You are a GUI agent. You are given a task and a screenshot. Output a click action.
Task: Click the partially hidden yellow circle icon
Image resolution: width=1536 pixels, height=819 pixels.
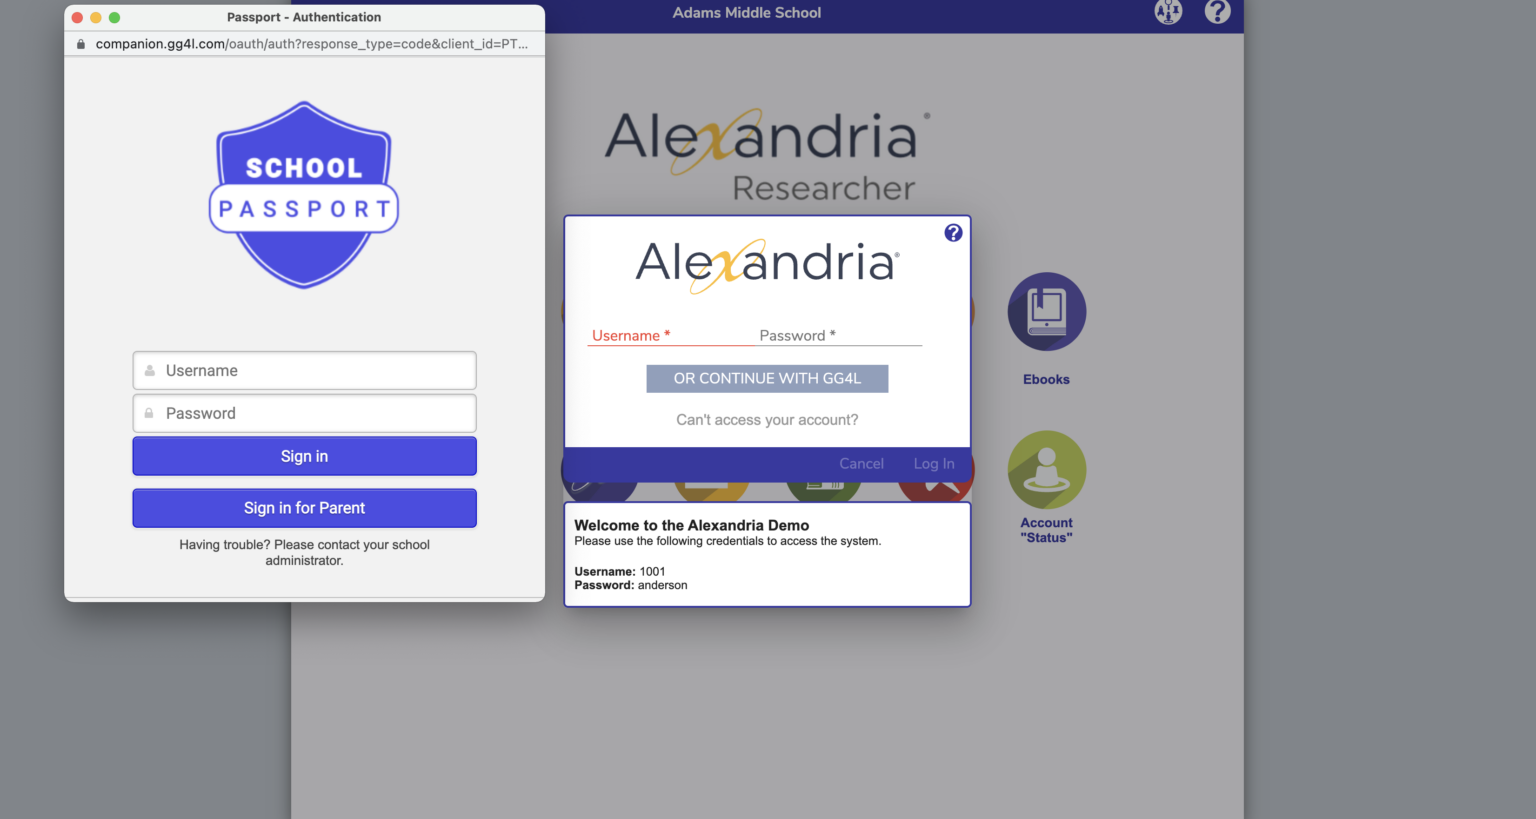tap(711, 490)
